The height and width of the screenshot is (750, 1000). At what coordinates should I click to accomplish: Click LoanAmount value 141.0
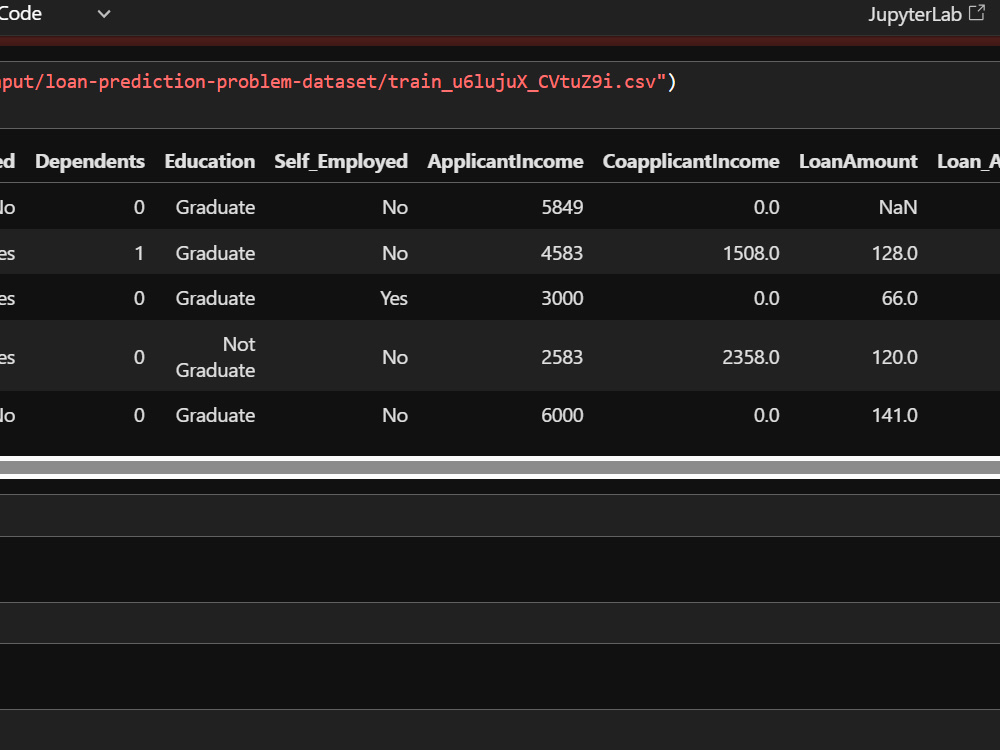(895, 415)
